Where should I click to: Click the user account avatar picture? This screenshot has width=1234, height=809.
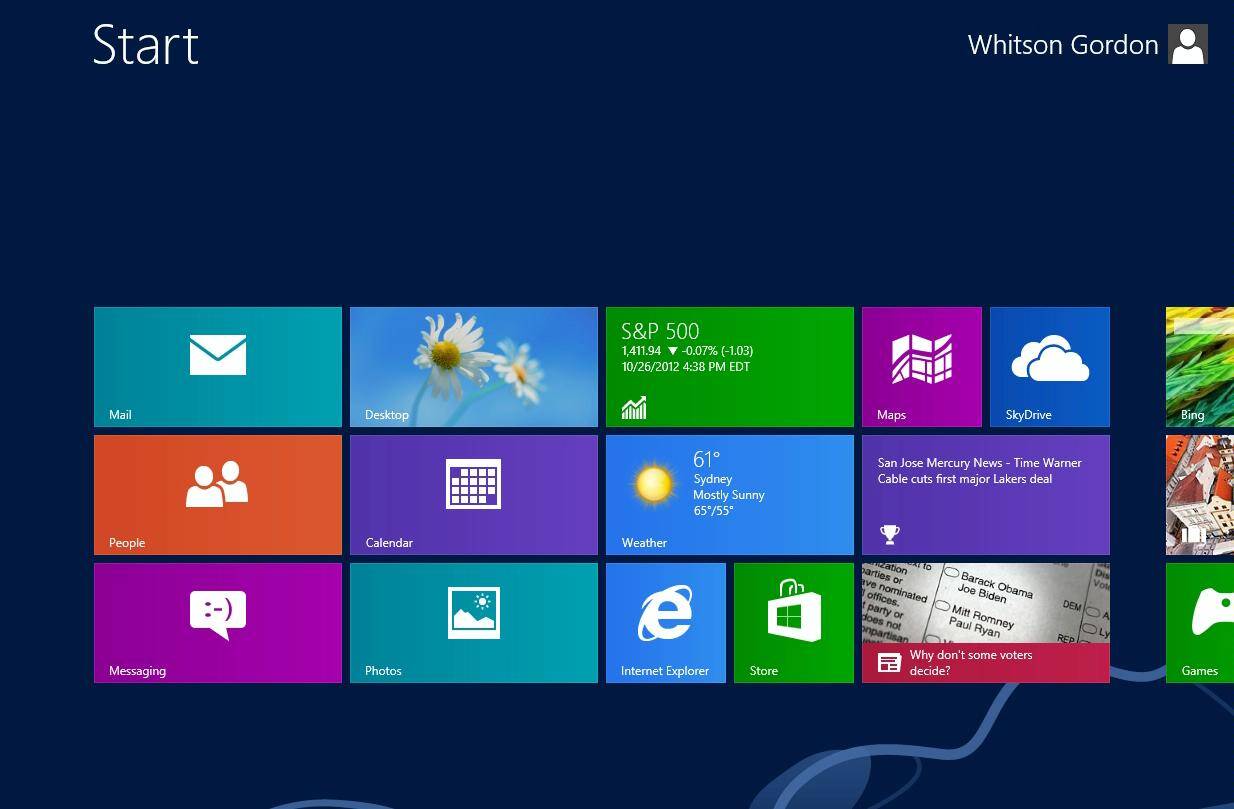[x=1188, y=45]
